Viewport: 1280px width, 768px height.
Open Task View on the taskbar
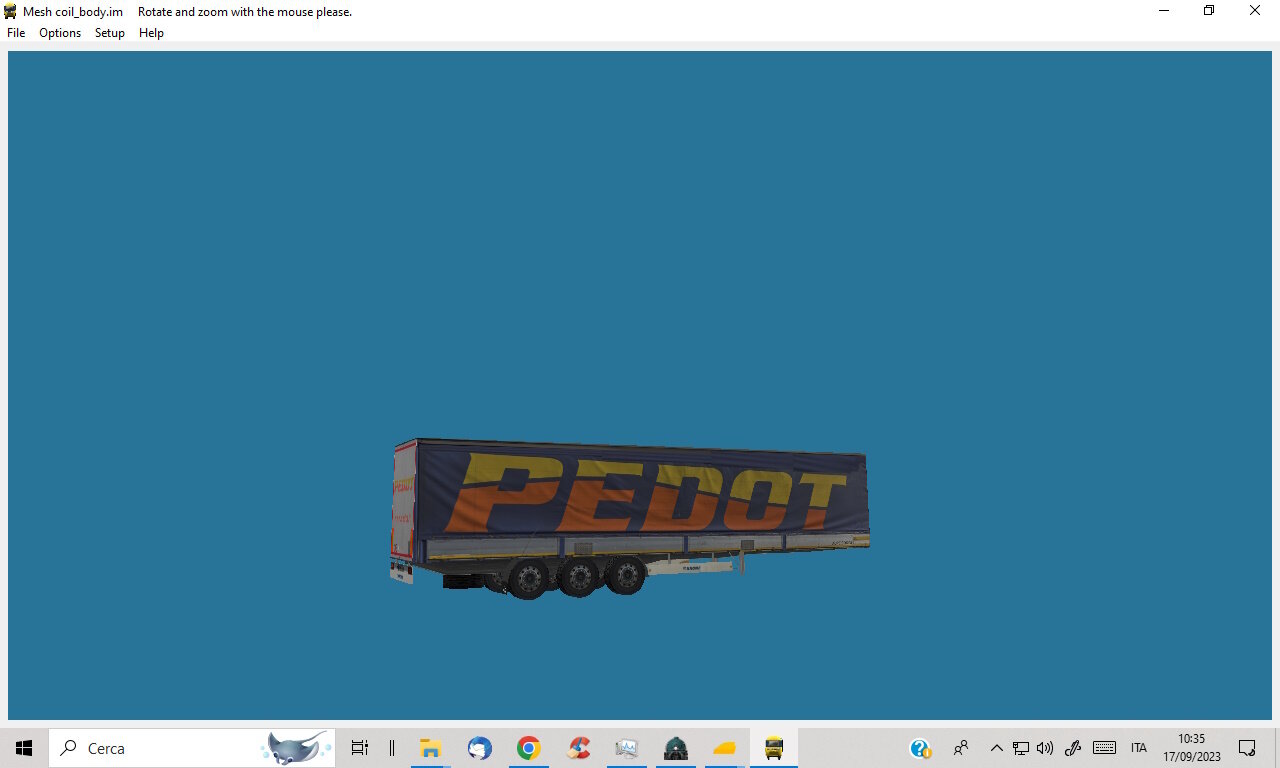tap(360, 748)
